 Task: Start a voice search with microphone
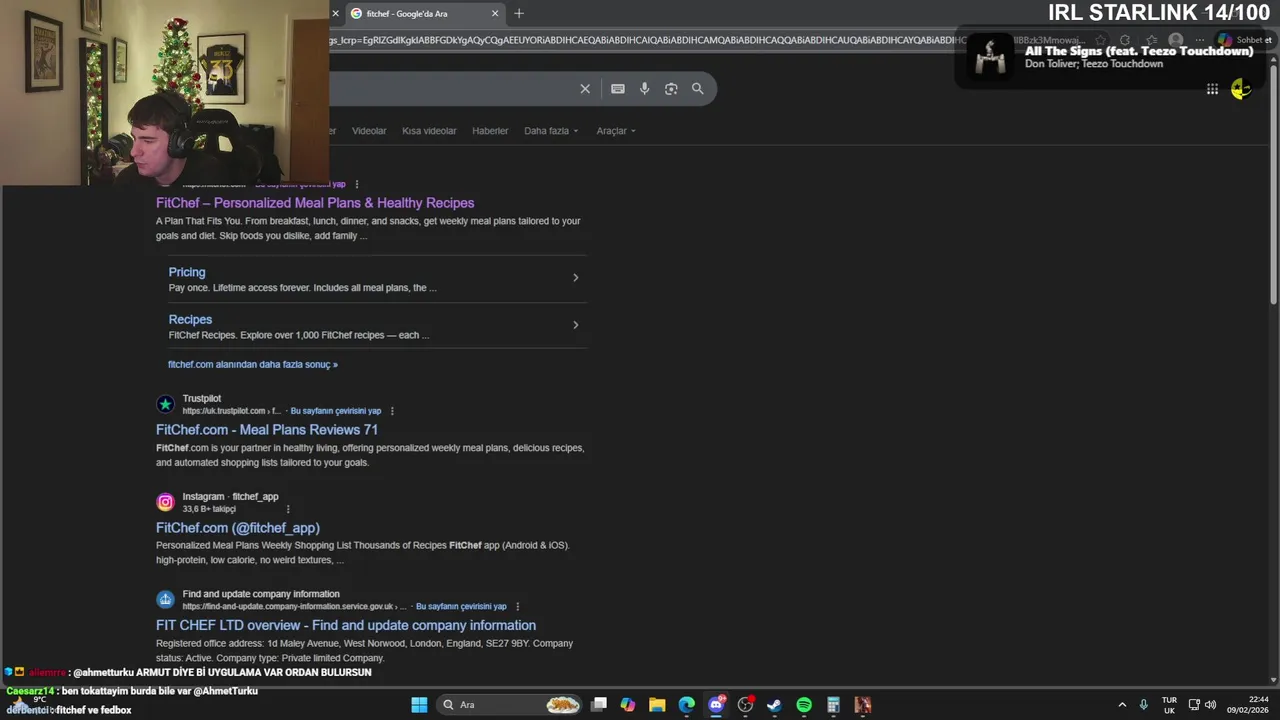point(644,89)
